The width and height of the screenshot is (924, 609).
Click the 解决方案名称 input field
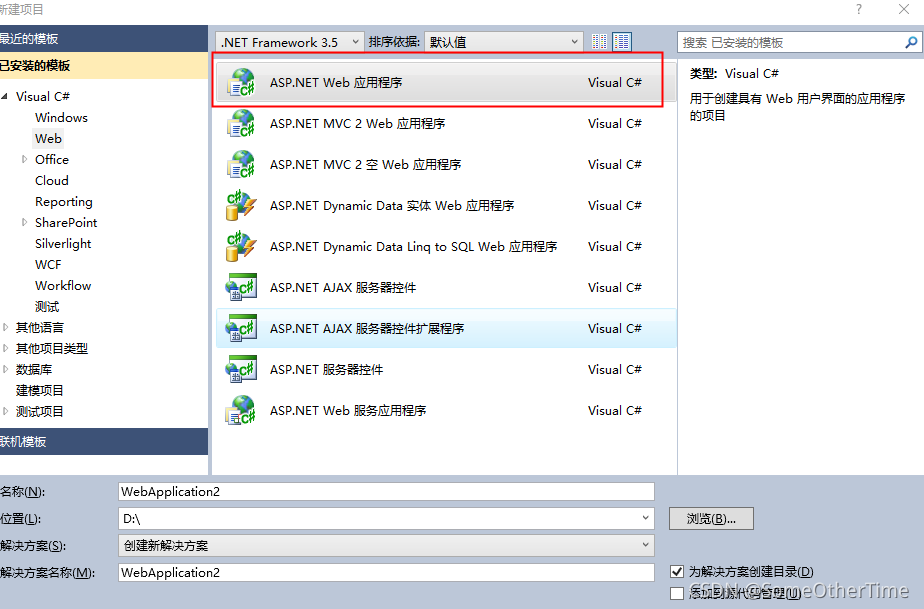coord(386,572)
